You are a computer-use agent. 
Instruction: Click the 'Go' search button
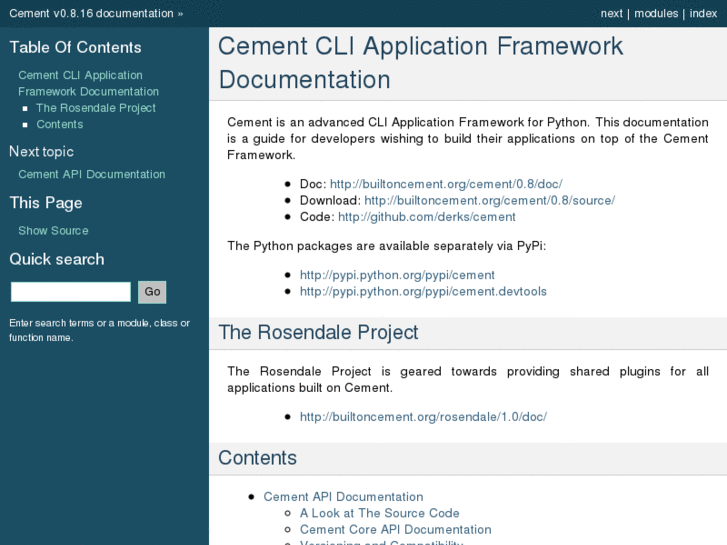152,292
